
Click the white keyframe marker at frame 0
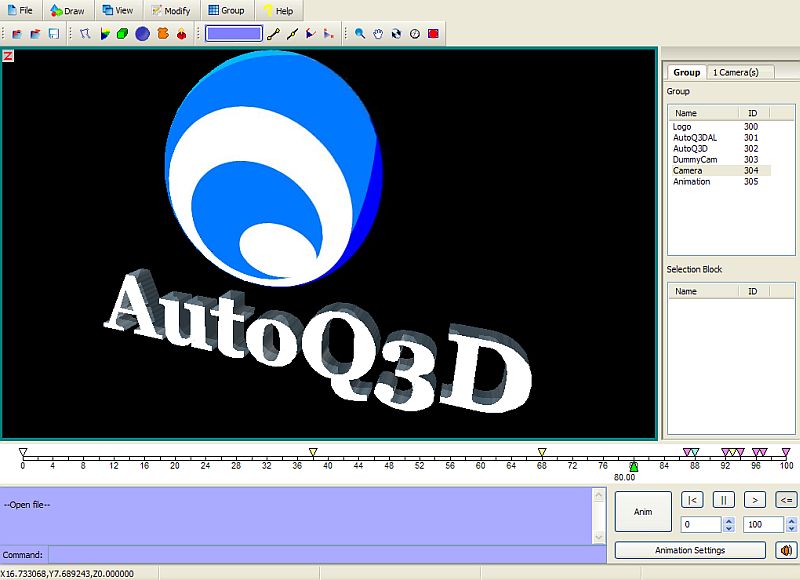pyautogui.click(x=22, y=452)
